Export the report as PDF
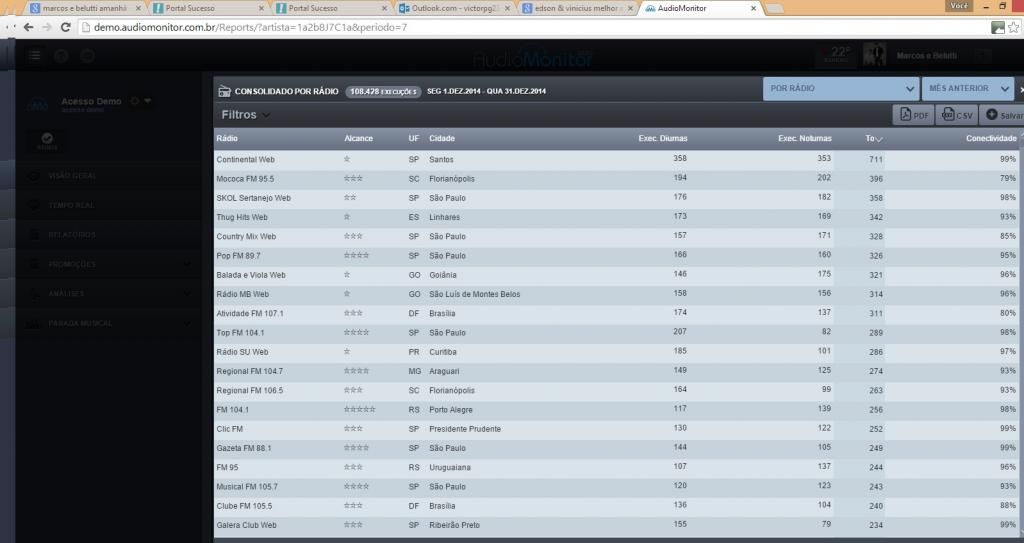 (x=913, y=115)
